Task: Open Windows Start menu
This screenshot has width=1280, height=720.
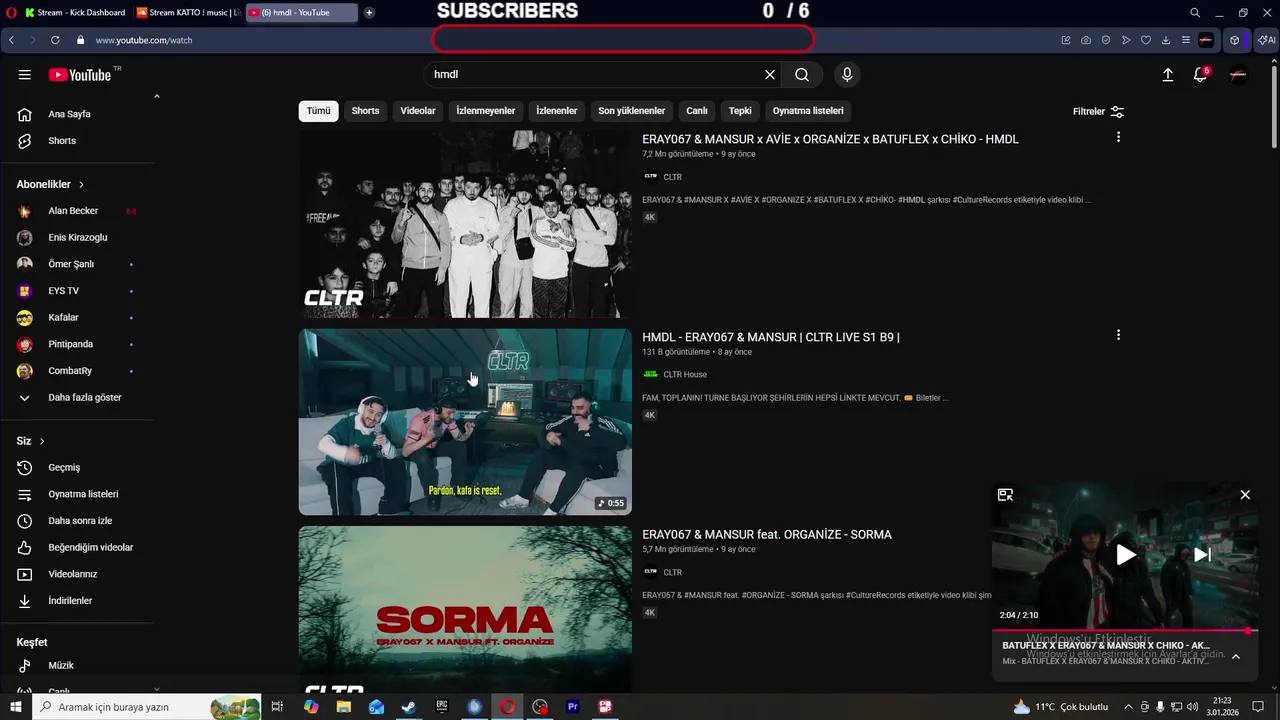Action: click(x=15, y=707)
